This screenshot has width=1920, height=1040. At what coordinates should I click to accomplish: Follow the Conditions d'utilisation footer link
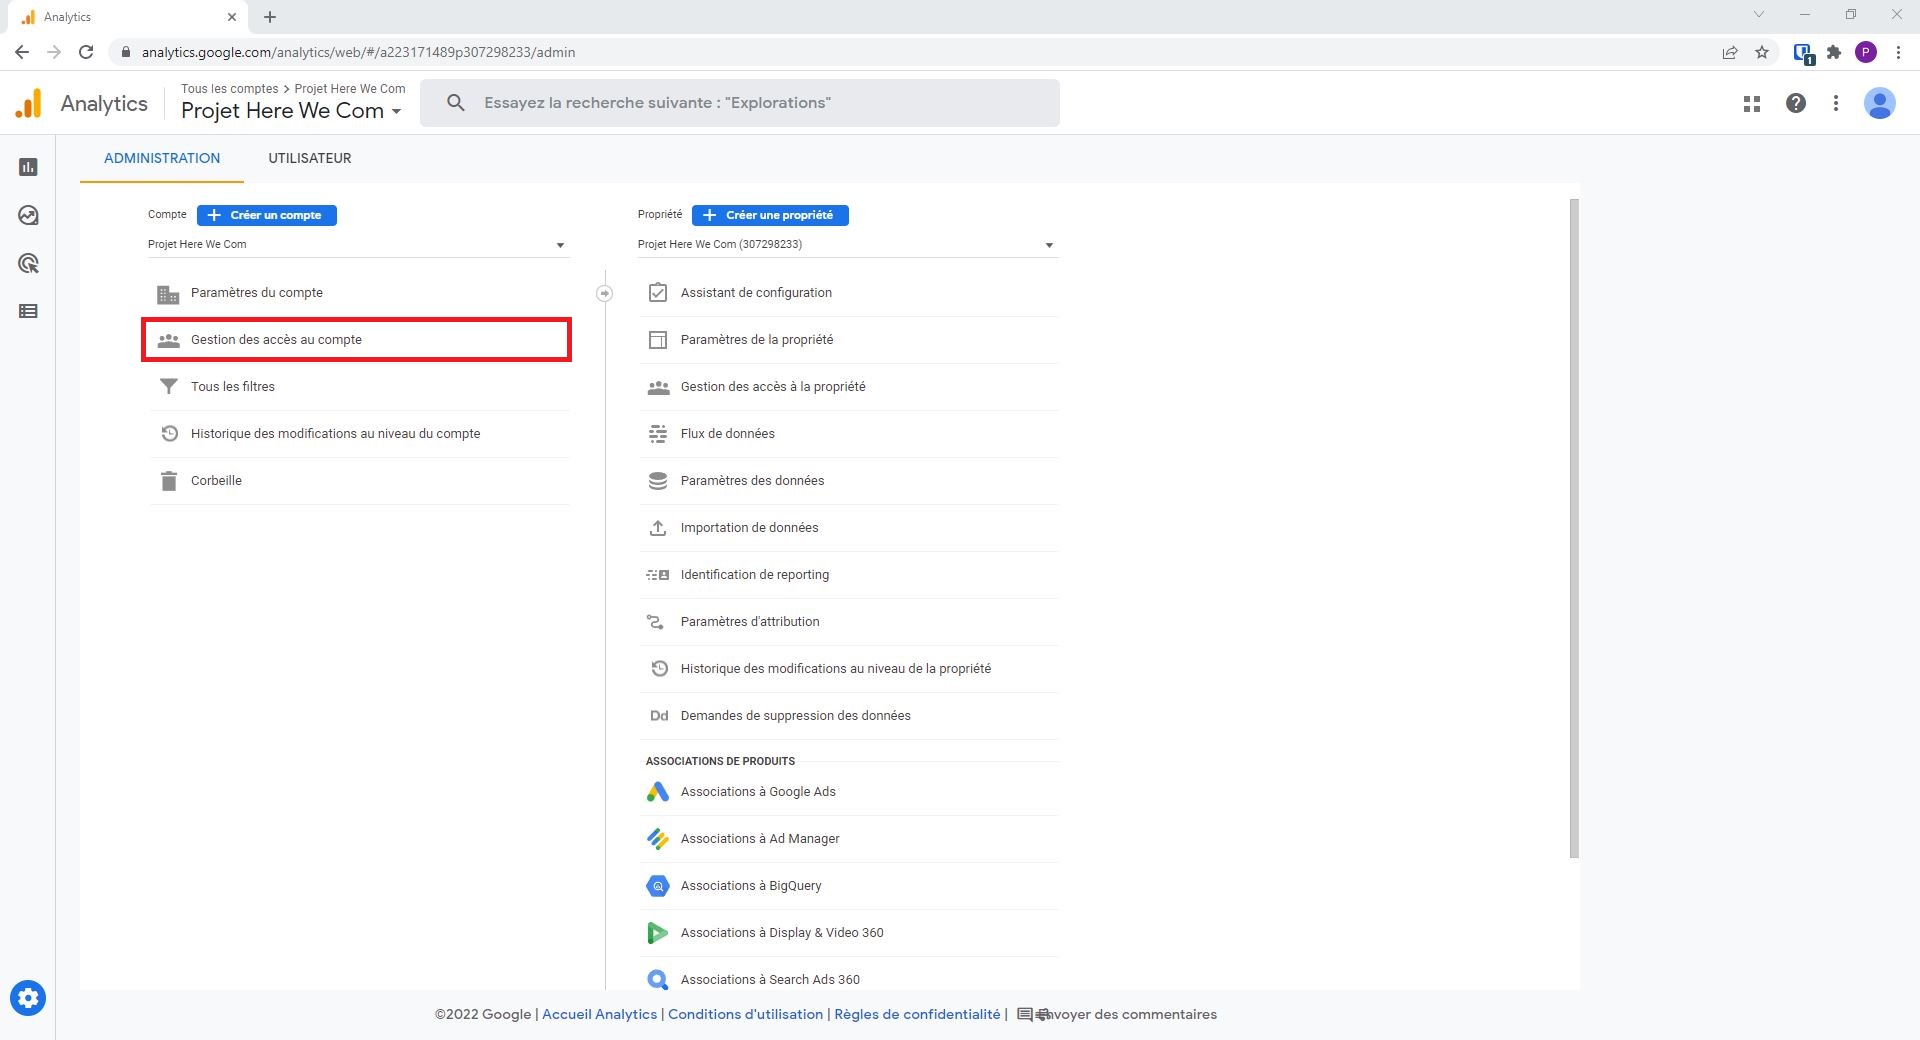(745, 1014)
